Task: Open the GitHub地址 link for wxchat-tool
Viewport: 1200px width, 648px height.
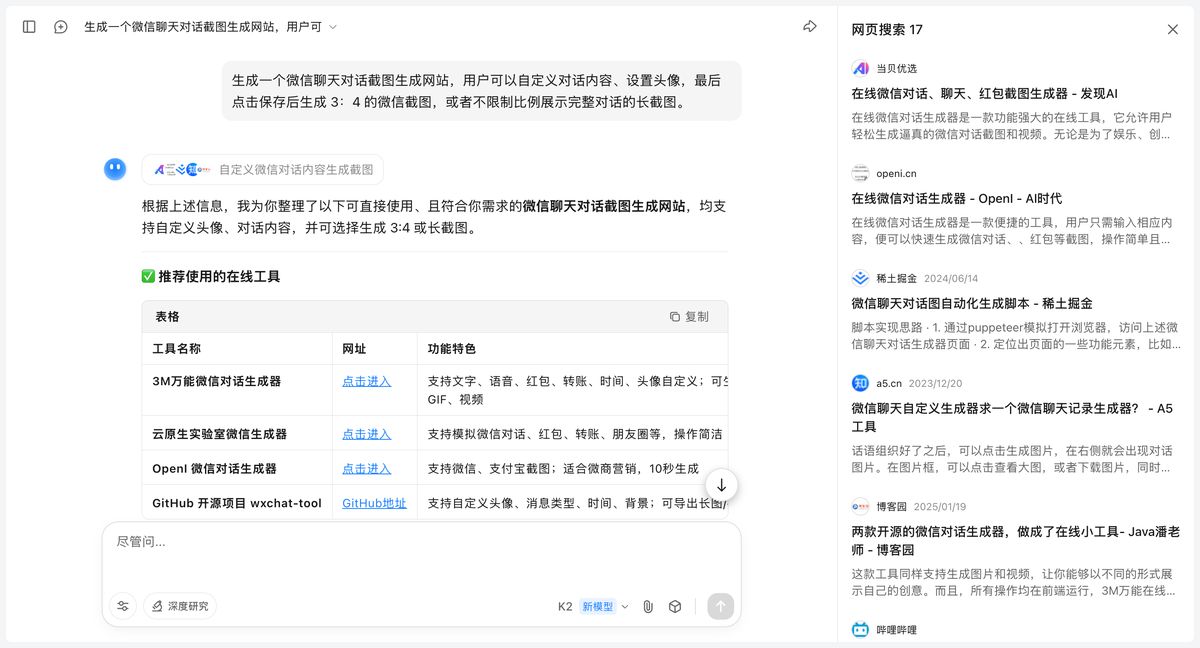Action: pos(374,503)
